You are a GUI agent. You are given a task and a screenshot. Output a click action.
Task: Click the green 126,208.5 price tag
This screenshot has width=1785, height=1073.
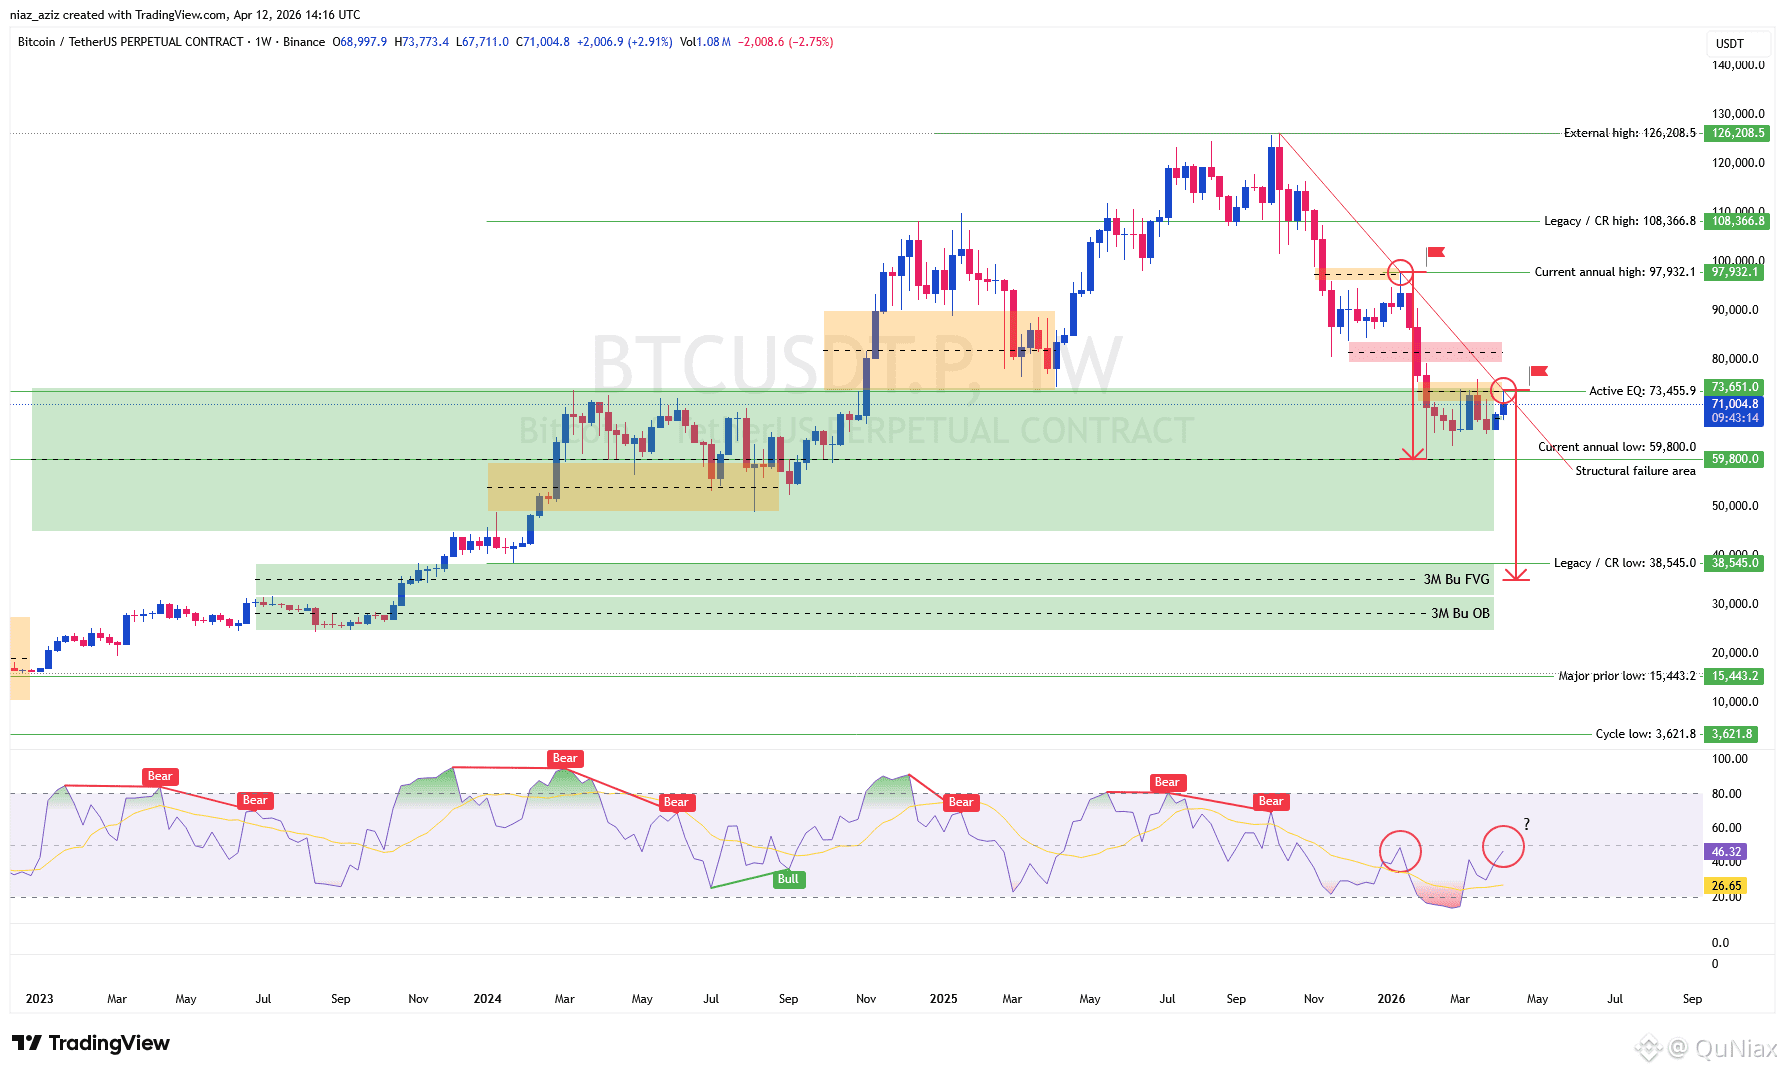[1737, 133]
